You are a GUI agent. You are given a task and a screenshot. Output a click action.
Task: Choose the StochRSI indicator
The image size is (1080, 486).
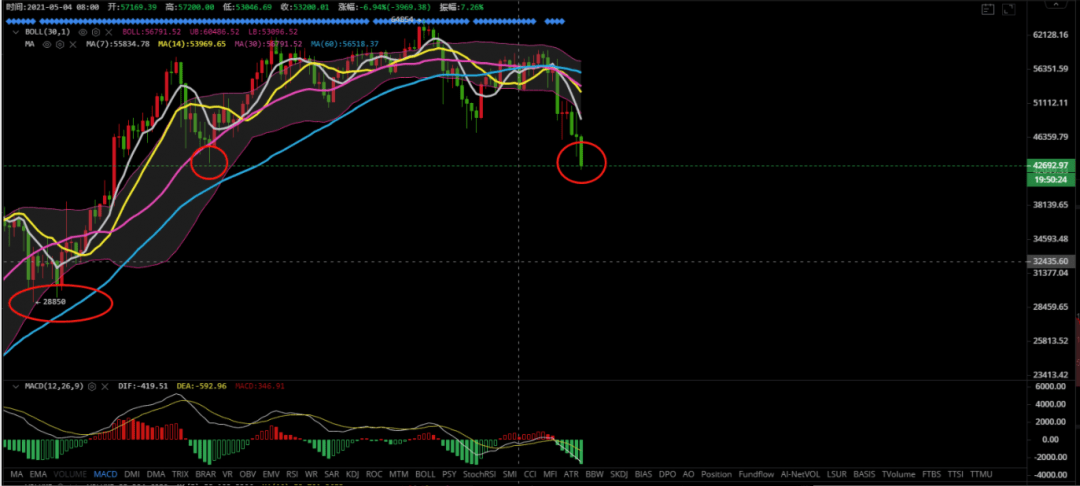pyautogui.click(x=480, y=474)
